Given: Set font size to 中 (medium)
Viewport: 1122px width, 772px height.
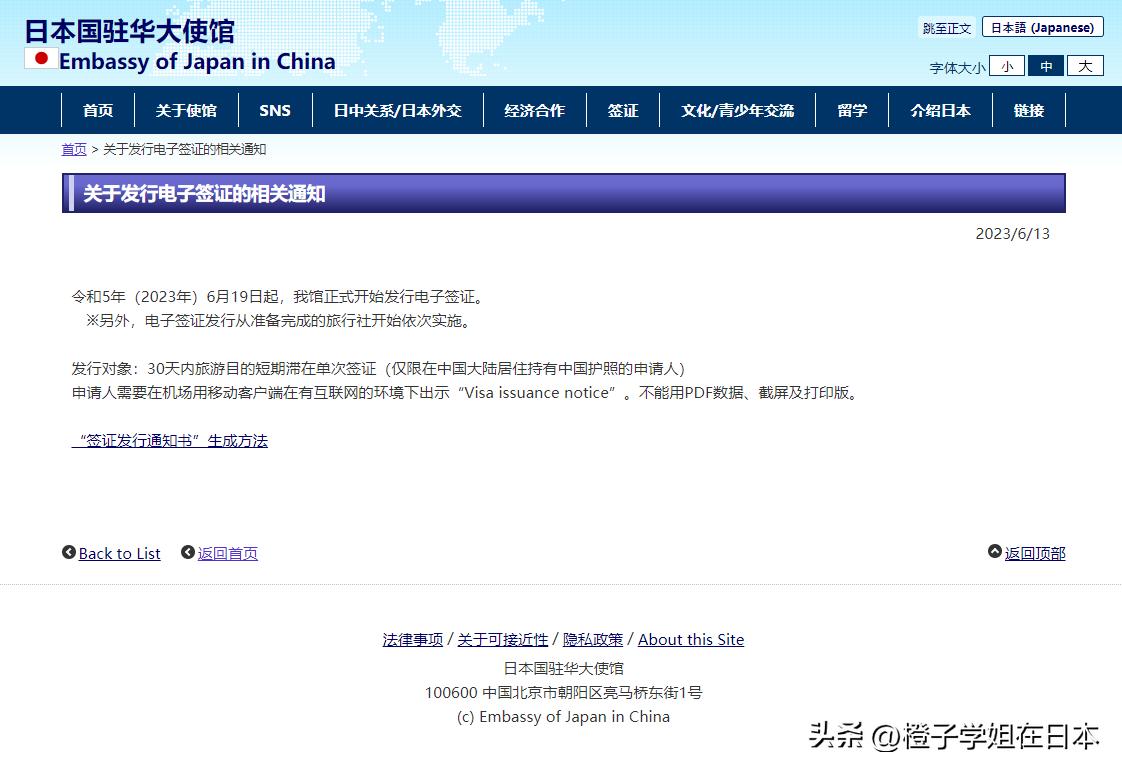Looking at the screenshot, I should point(1046,67).
